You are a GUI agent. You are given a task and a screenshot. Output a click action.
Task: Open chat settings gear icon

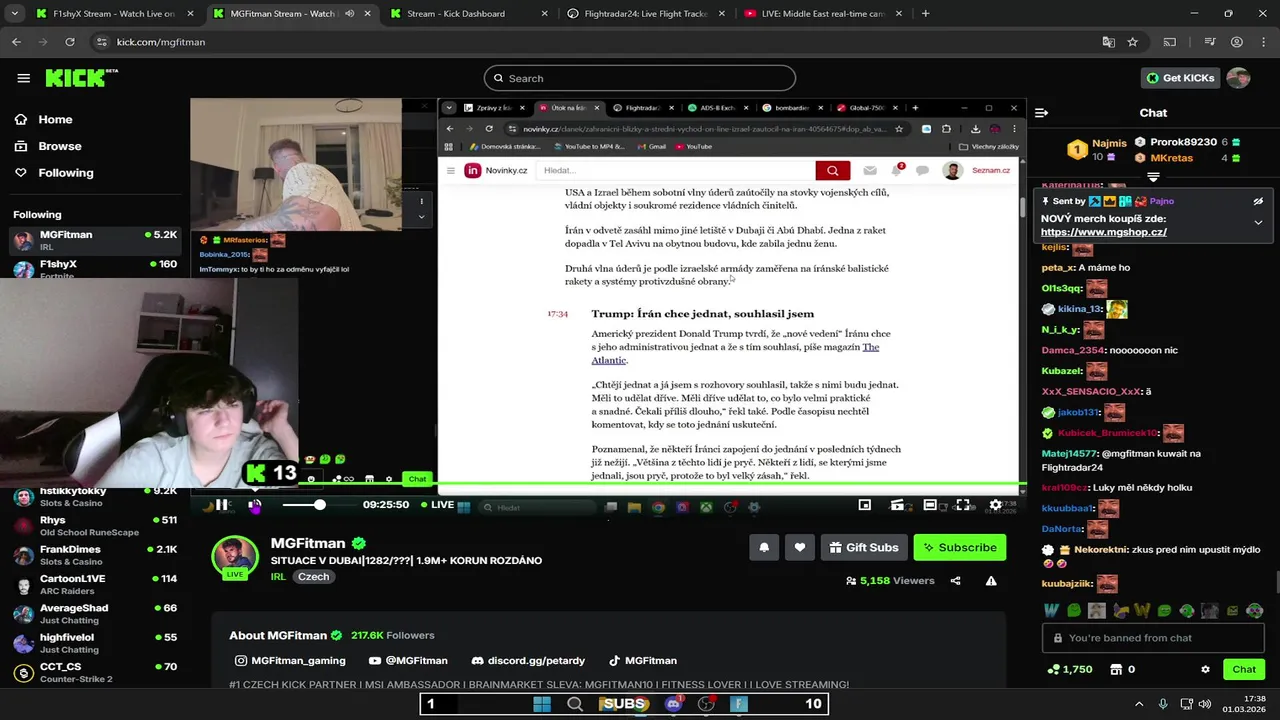(1205, 669)
